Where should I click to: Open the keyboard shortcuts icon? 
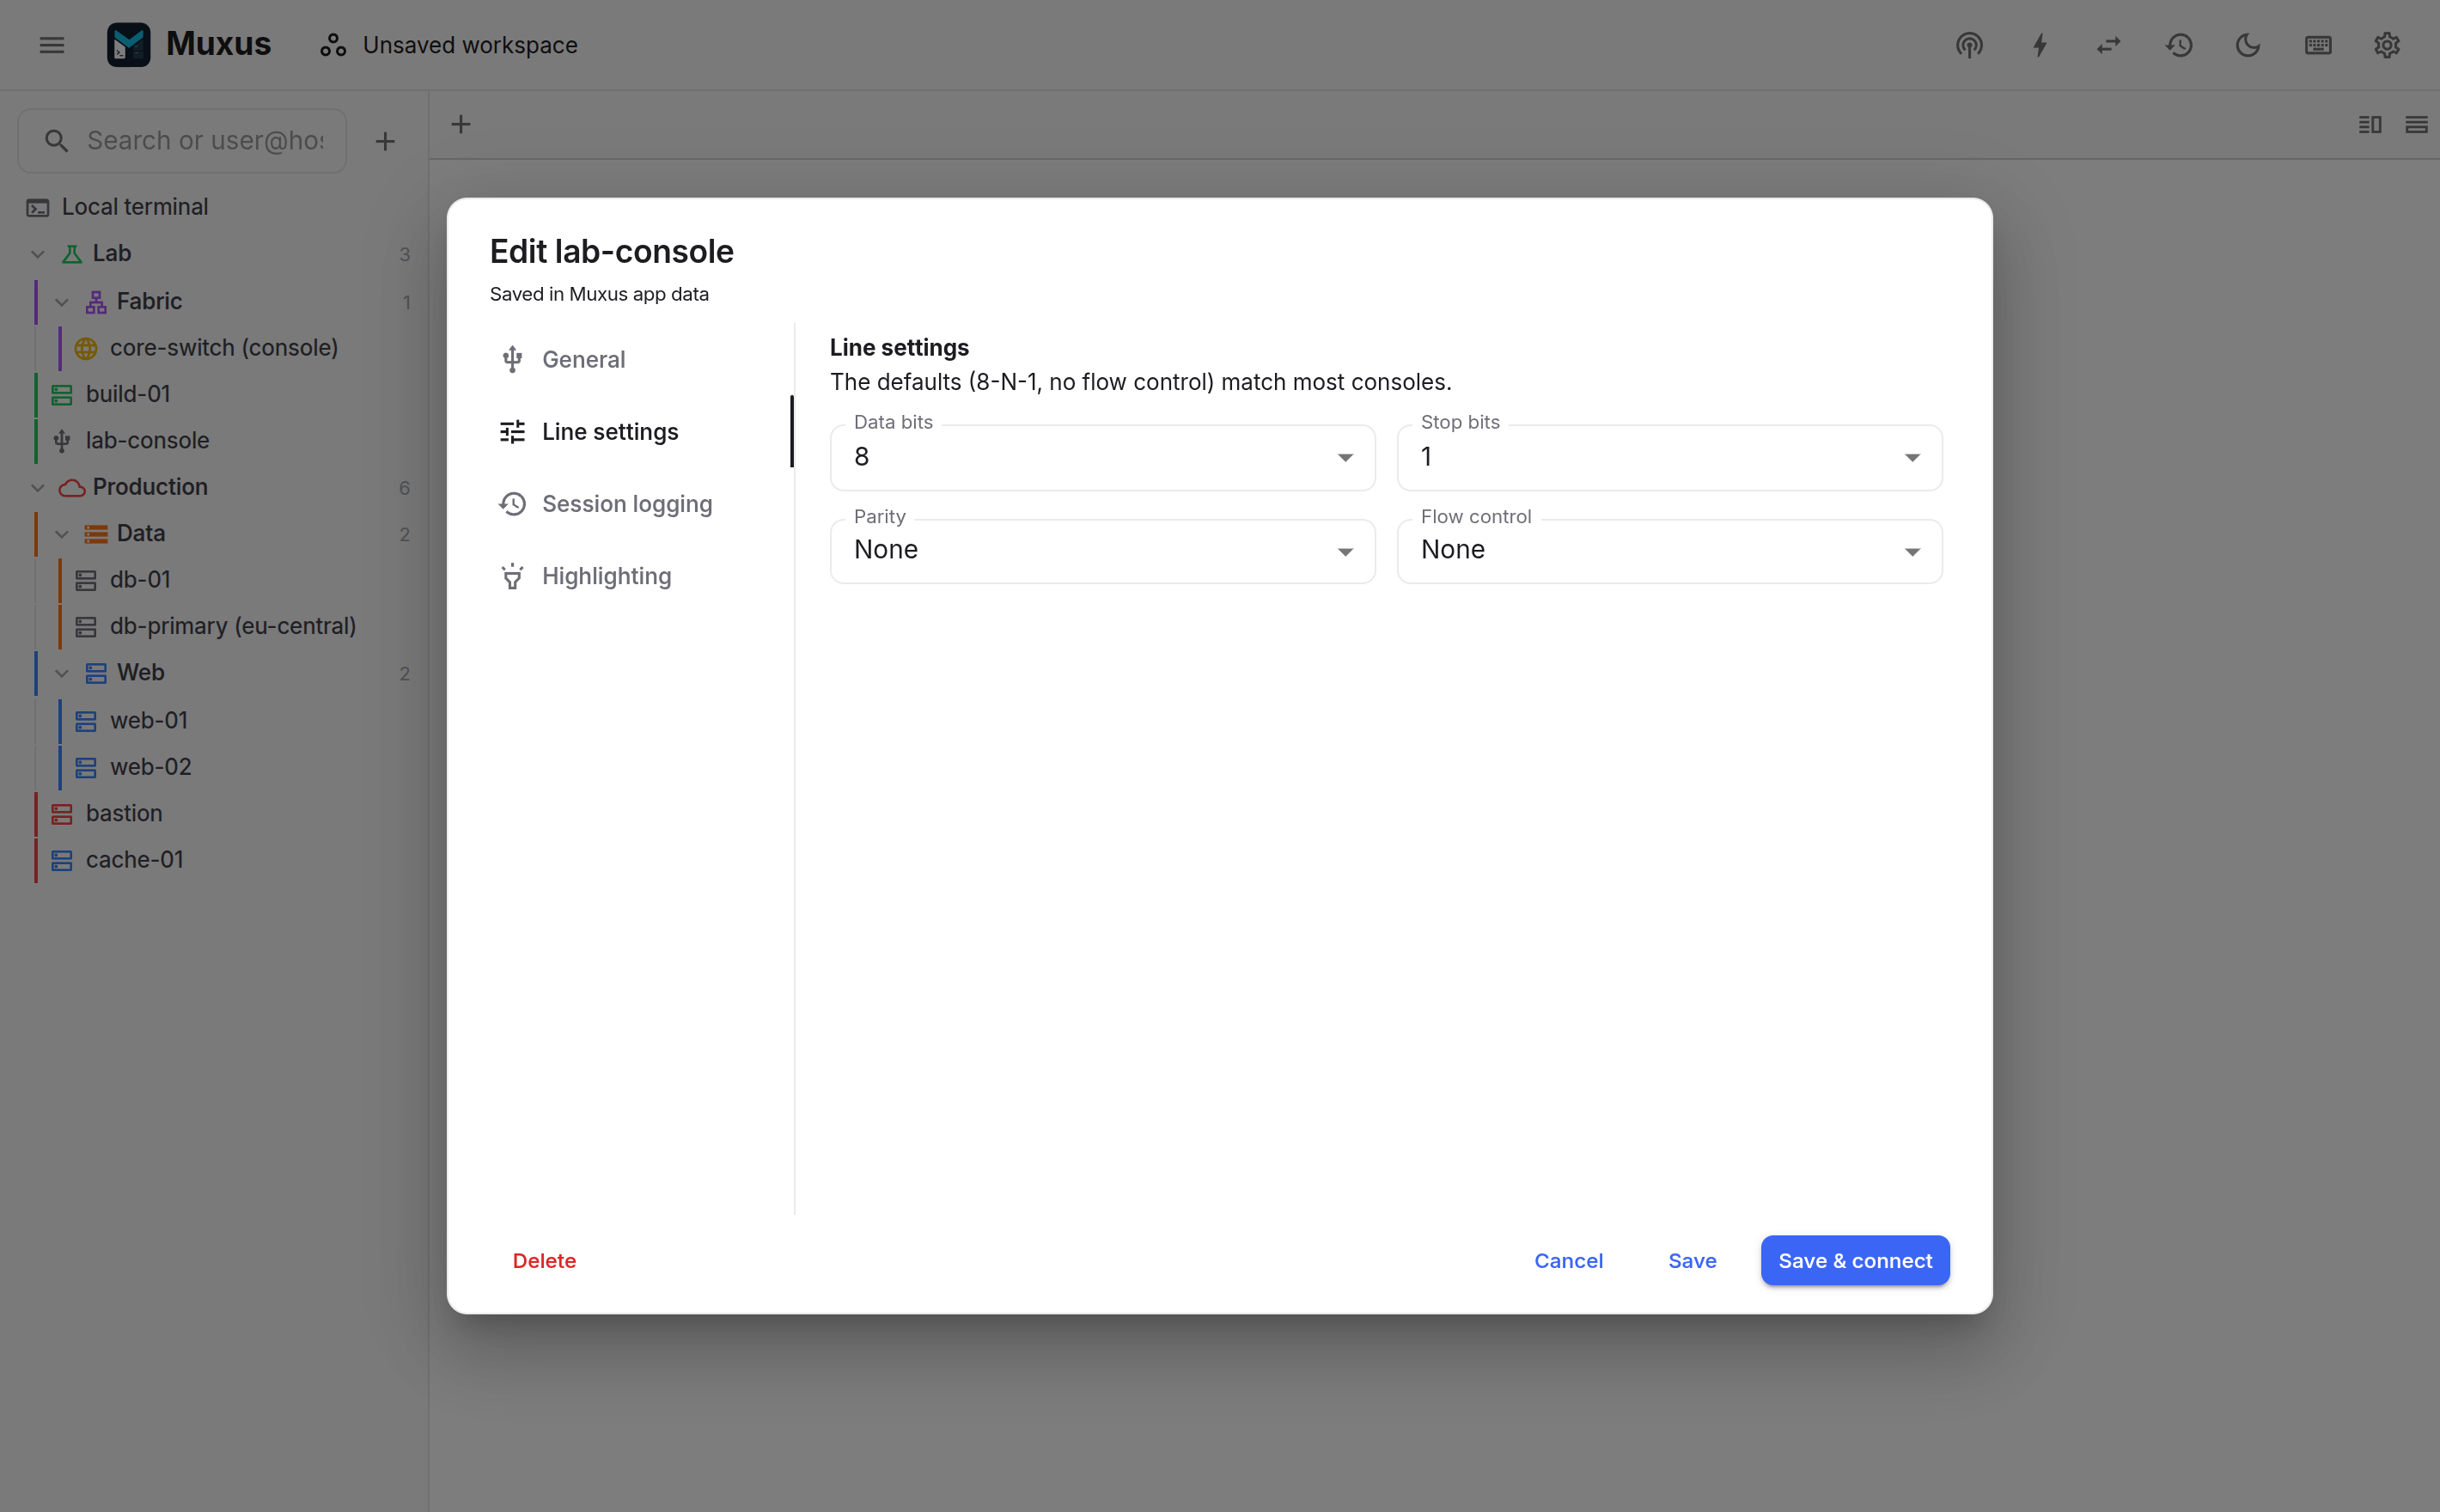(2318, 45)
